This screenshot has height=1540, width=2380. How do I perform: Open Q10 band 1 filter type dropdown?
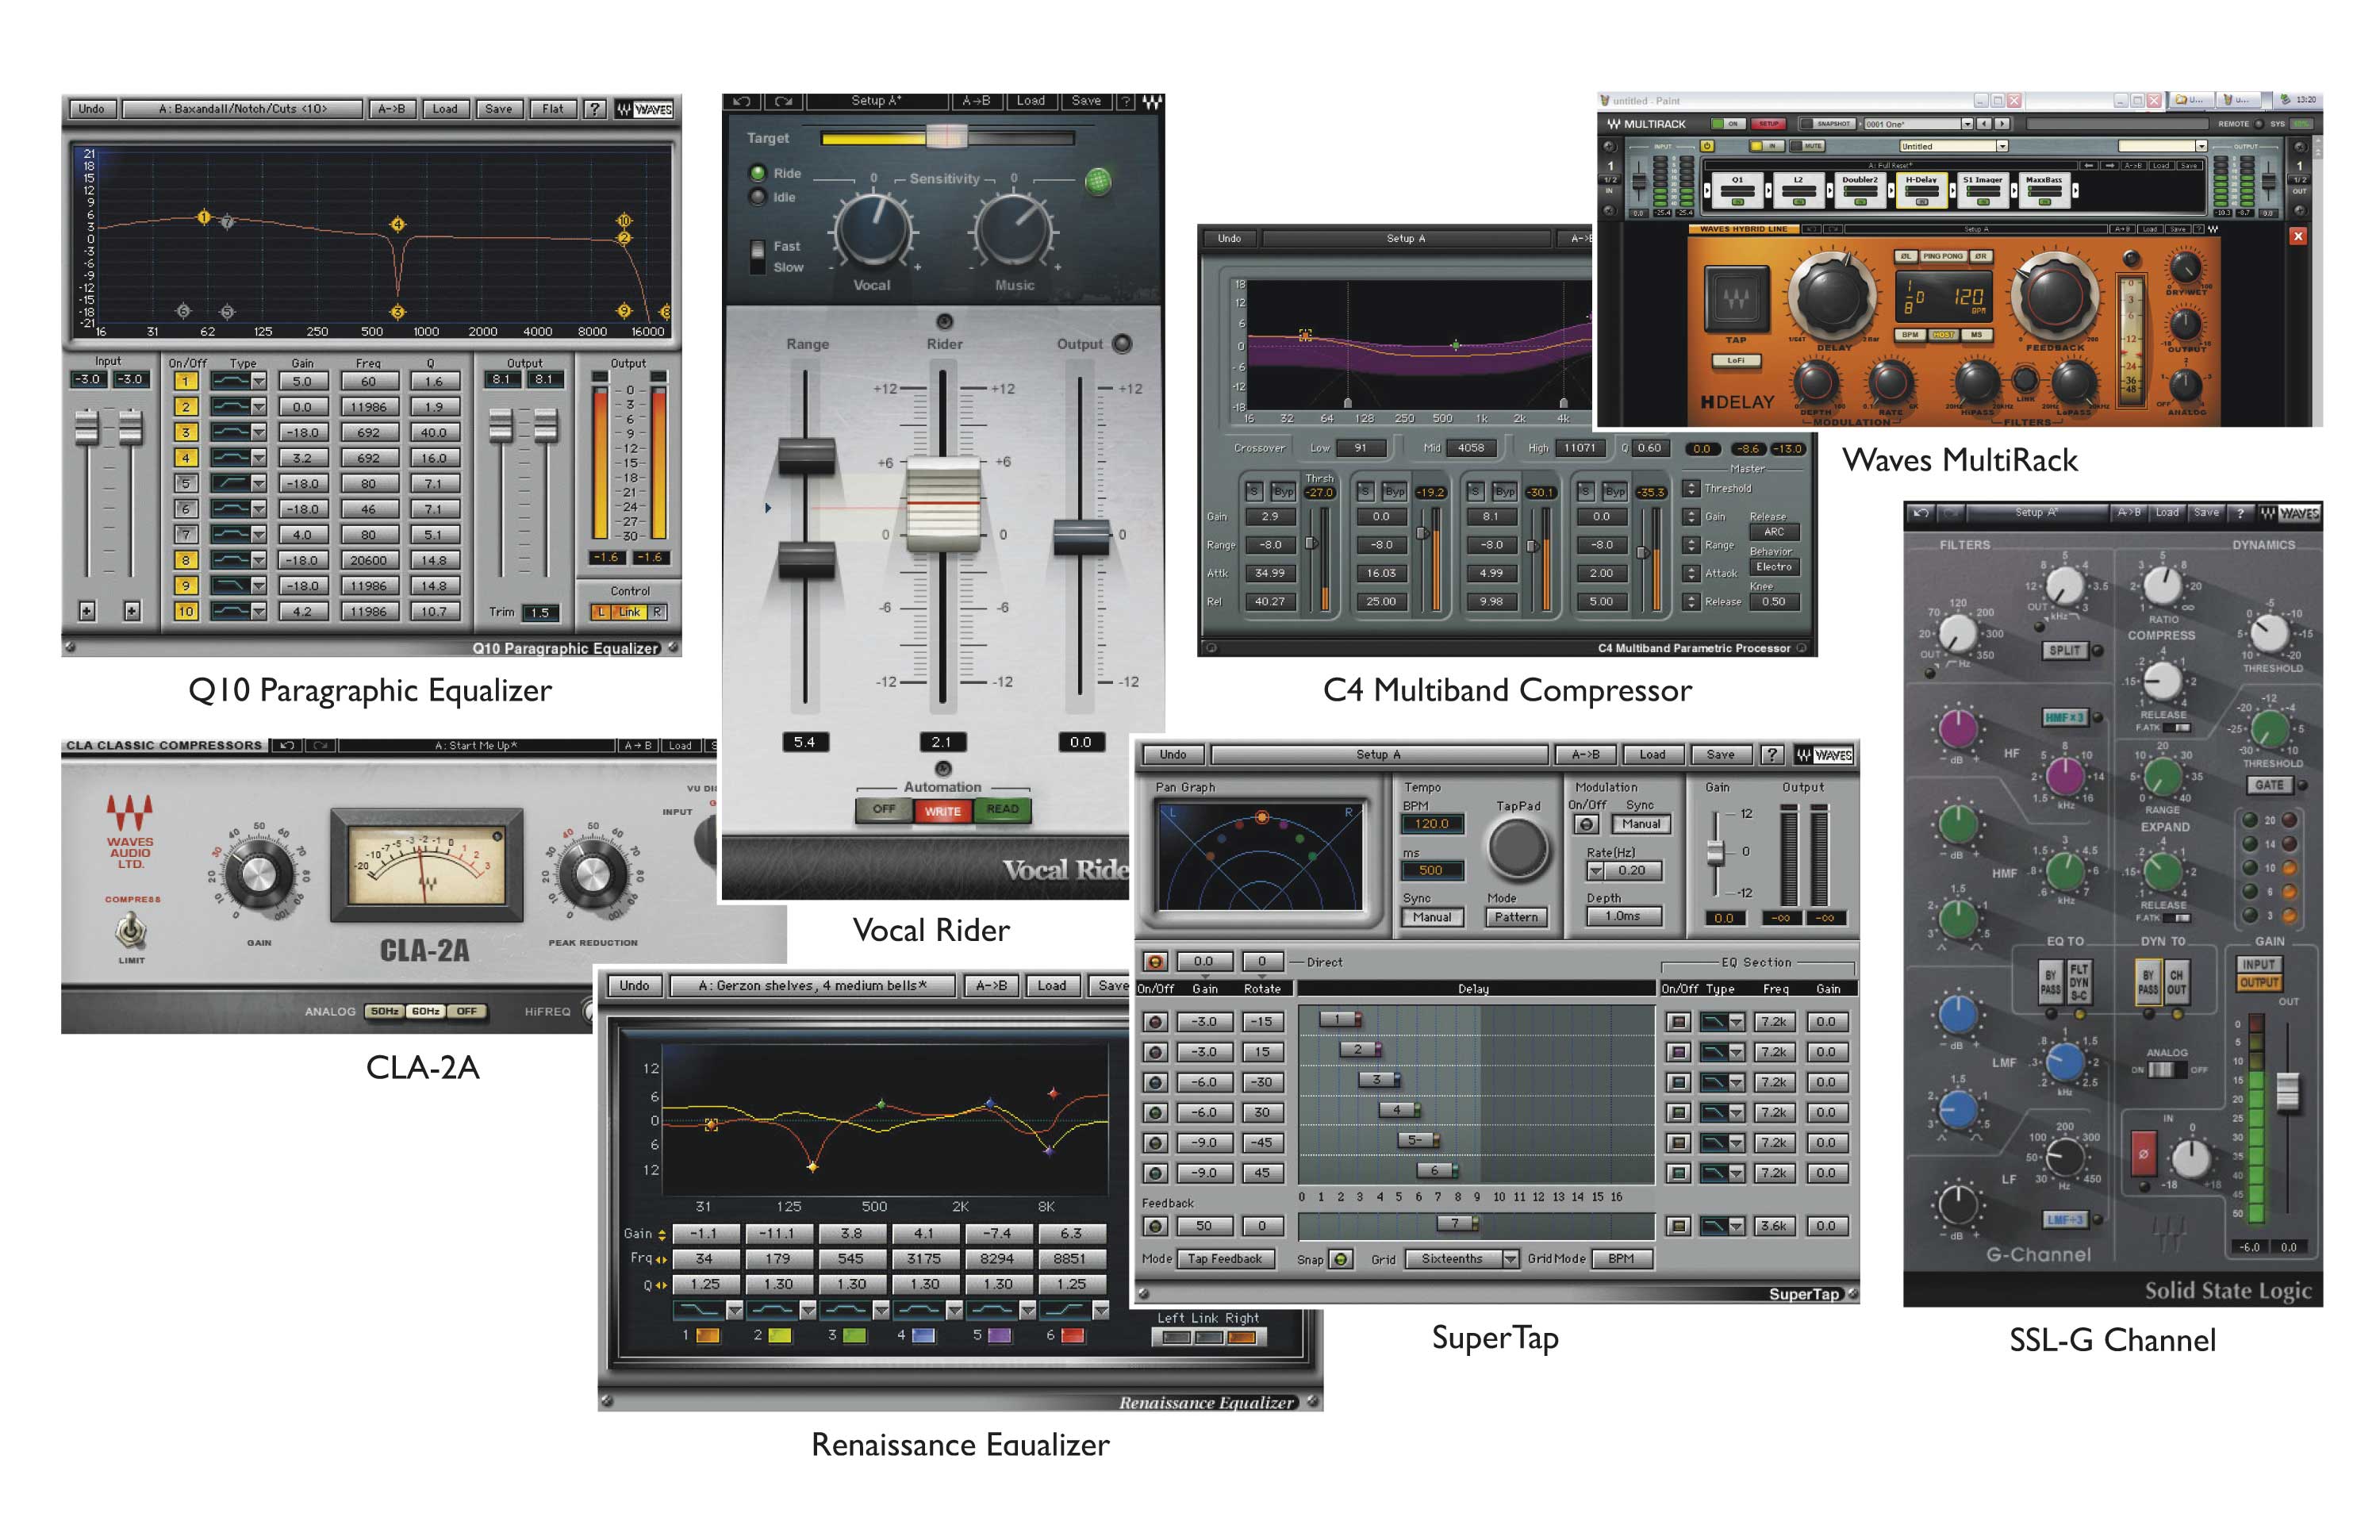(x=259, y=382)
